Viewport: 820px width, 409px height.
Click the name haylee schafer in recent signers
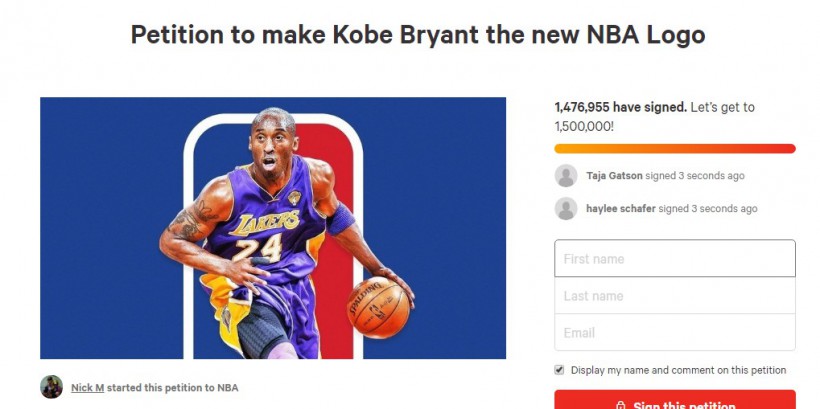point(621,209)
